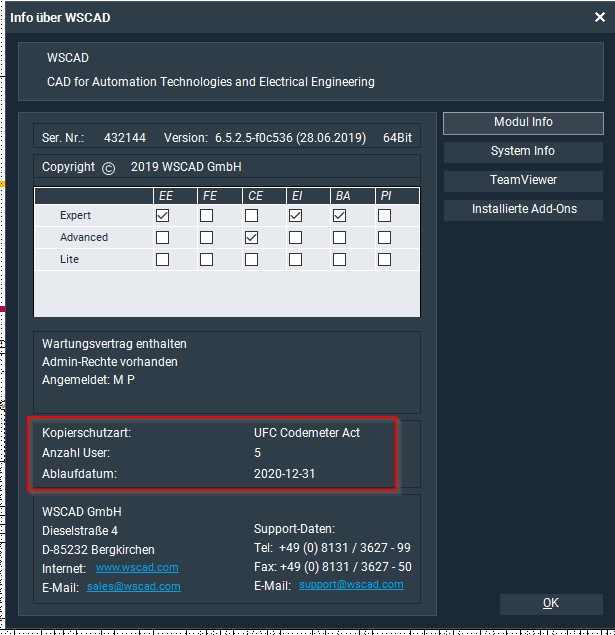Select the Expert row label

click(x=75, y=215)
